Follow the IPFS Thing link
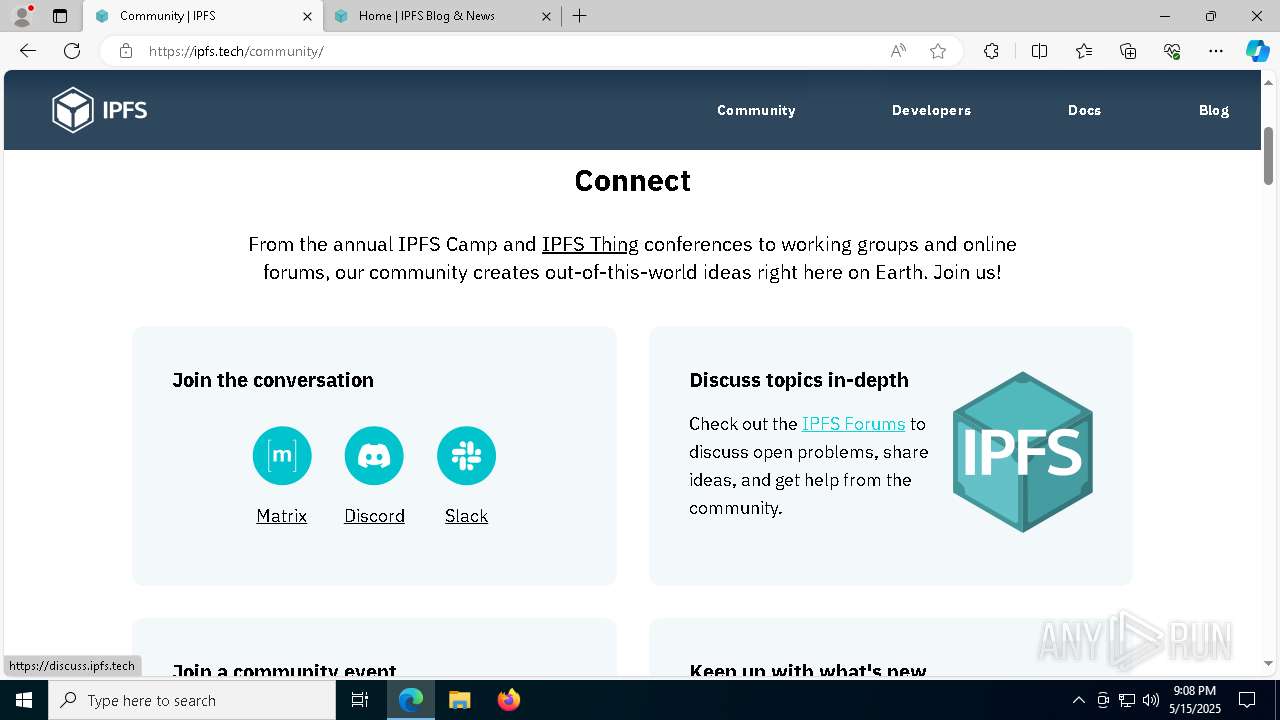1280x720 pixels. (590, 244)
